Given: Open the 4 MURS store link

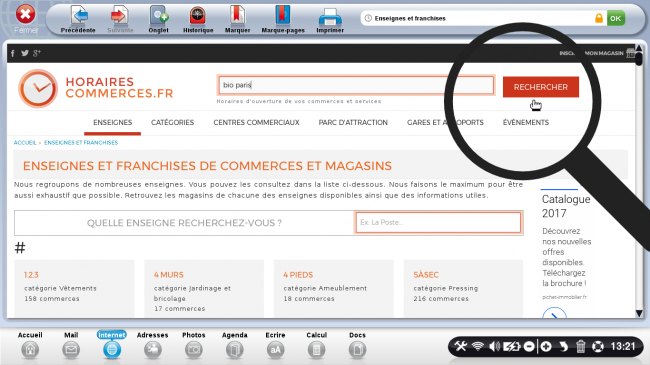Looking at the screenshot, I should click(x=168, y=275).
